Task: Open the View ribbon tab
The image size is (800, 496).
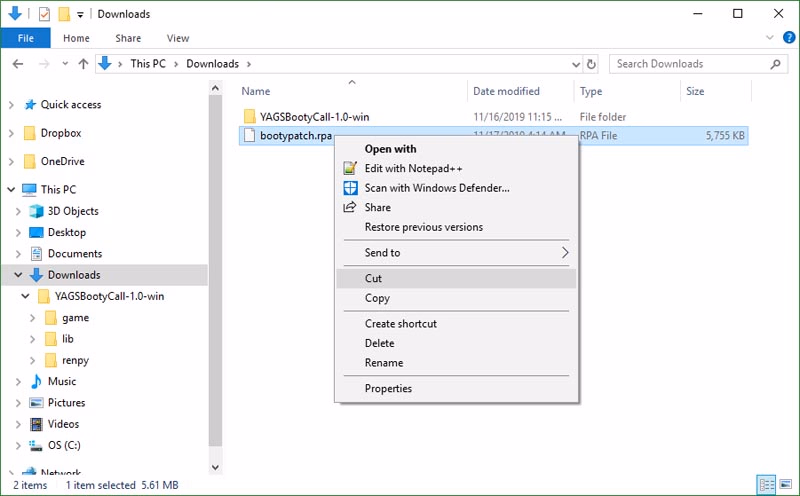Action: tap(178, 39)
